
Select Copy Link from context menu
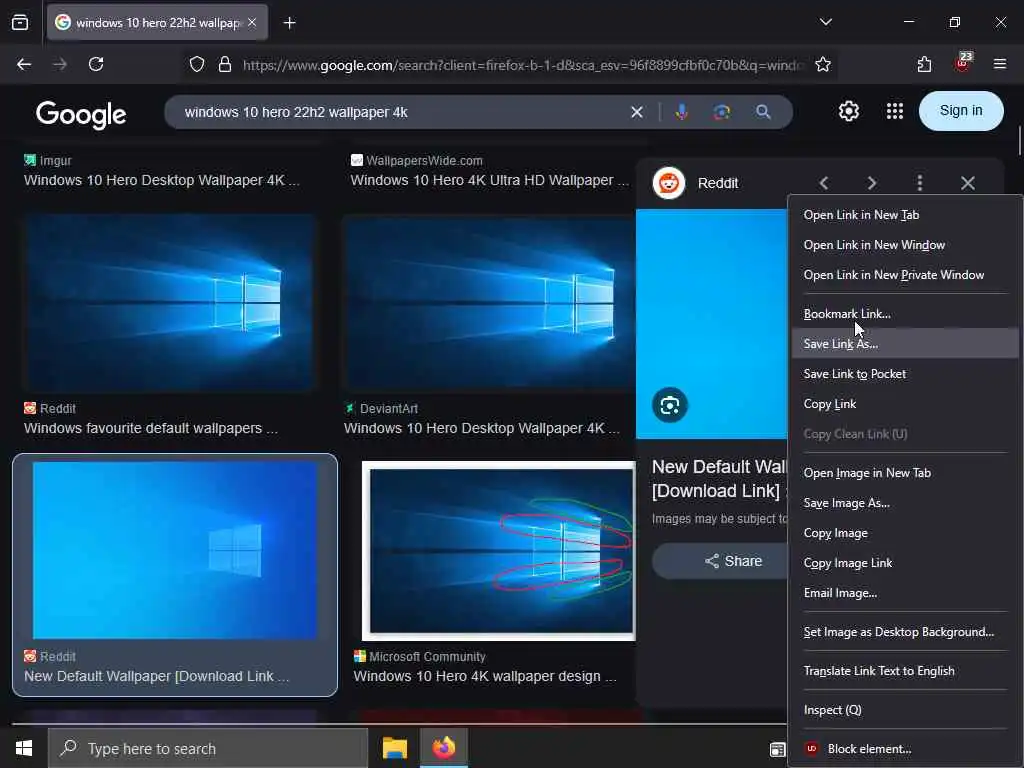[x=904, y=404]
